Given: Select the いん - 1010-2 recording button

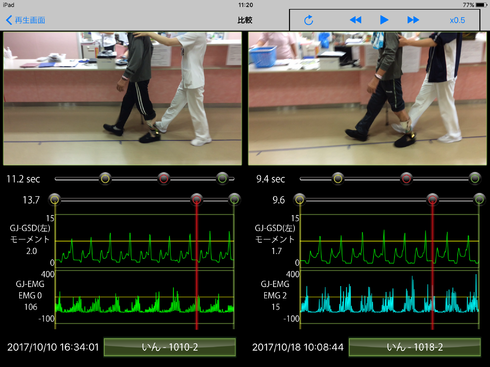Looking at the screenshot, I should click(x=170, y=347).
